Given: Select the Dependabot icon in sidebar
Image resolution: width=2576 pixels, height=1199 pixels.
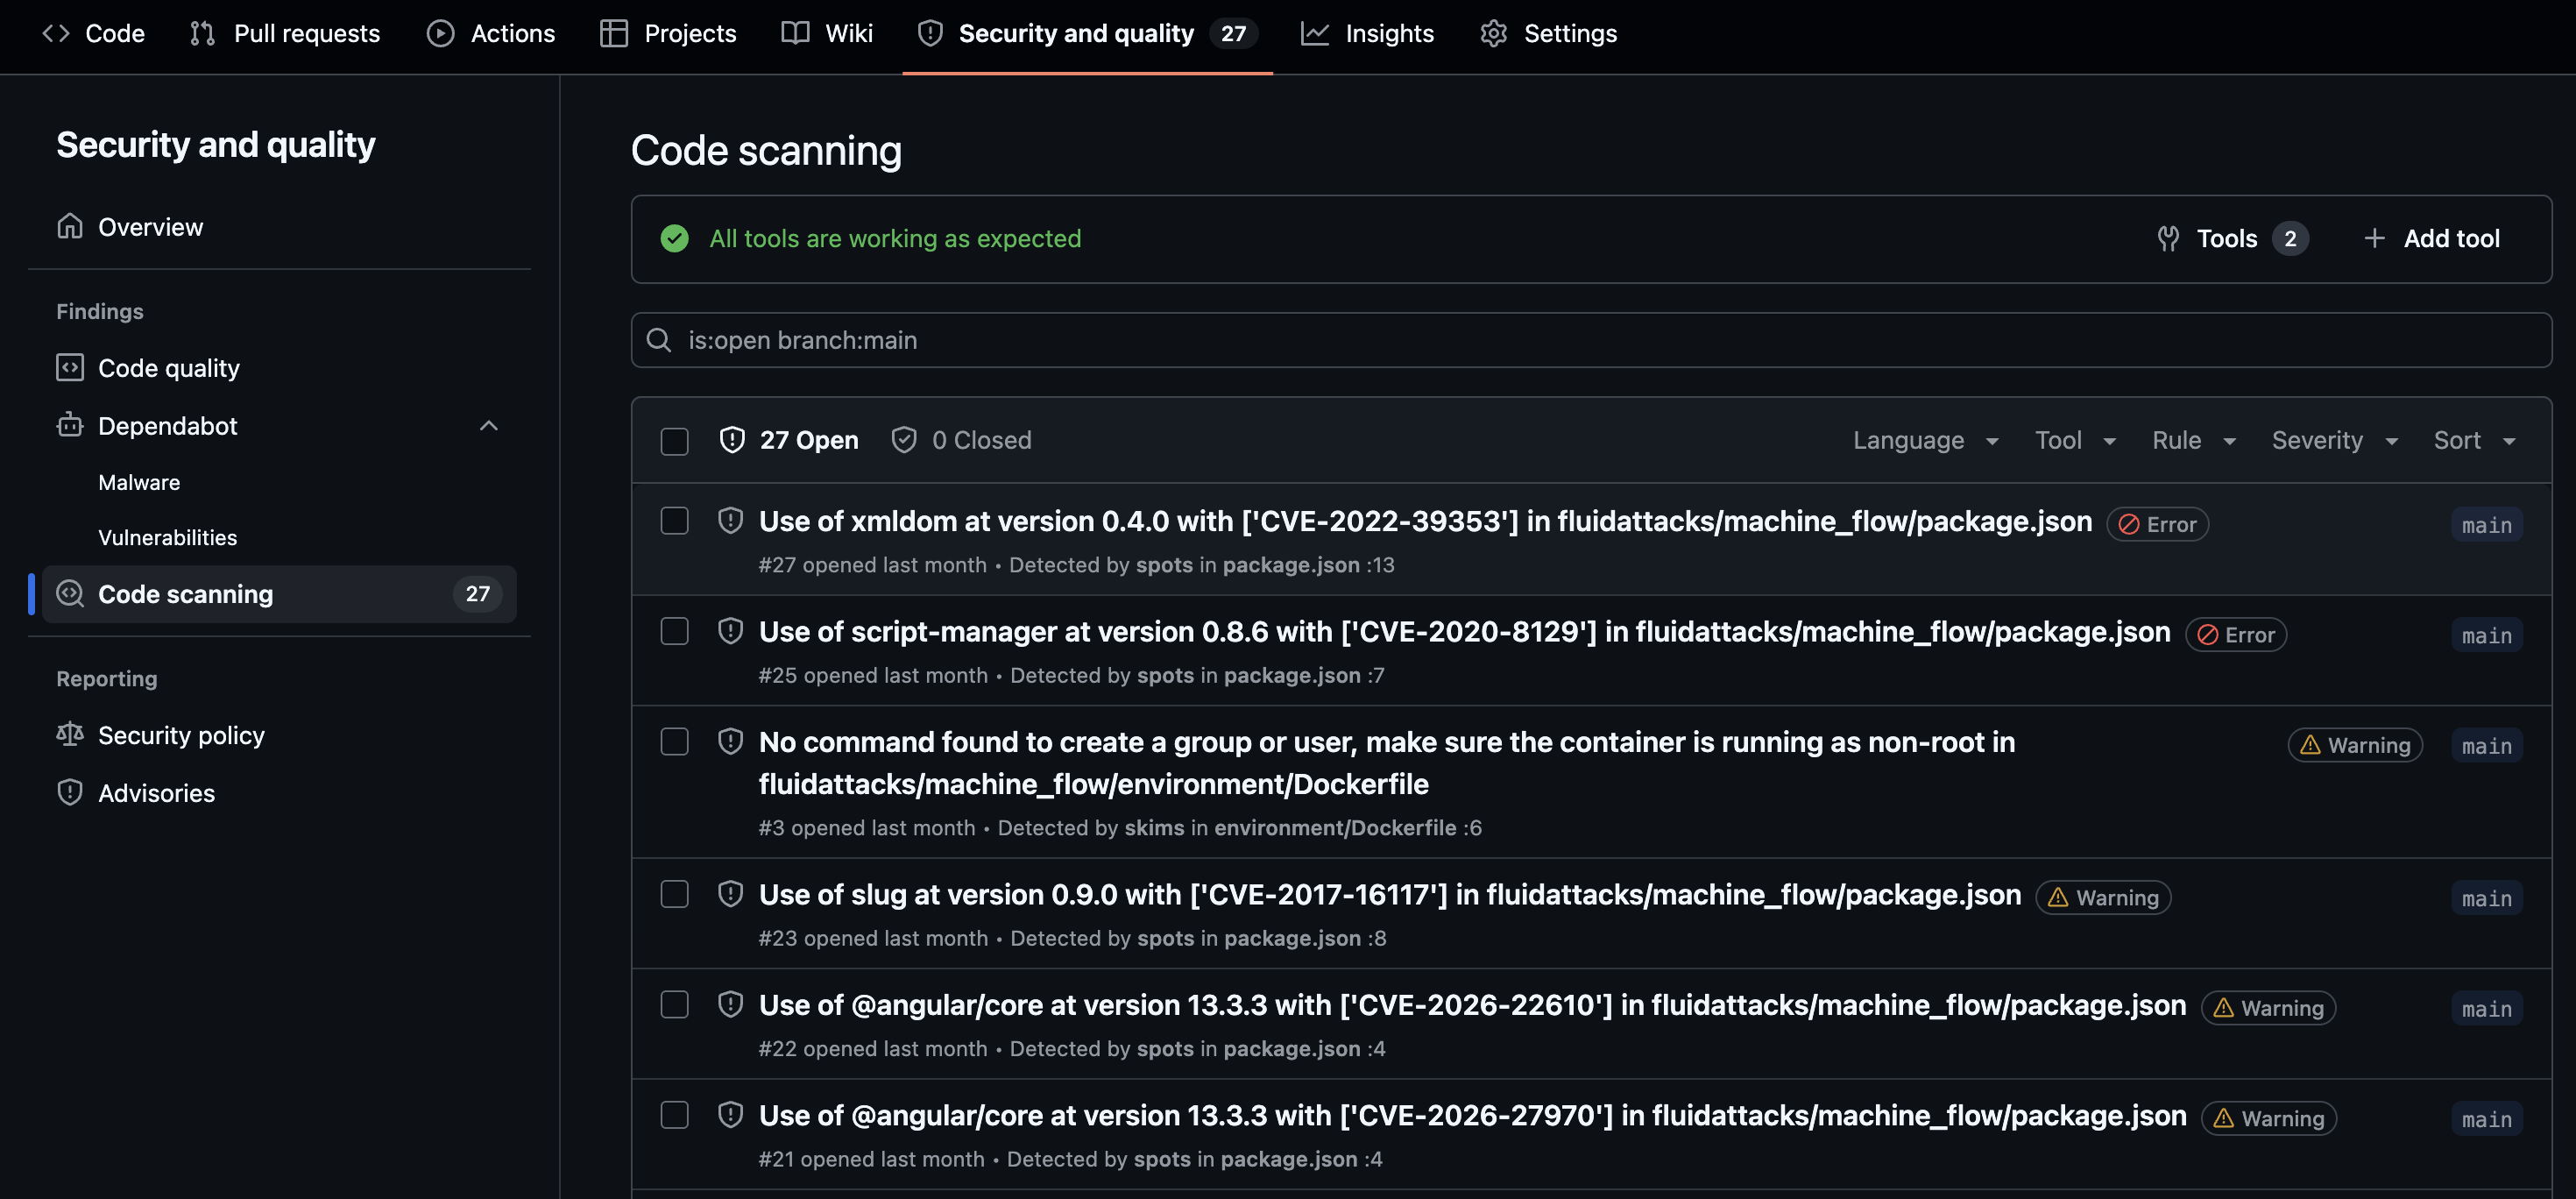Looking at the screenshot, I should coord(70,425).
